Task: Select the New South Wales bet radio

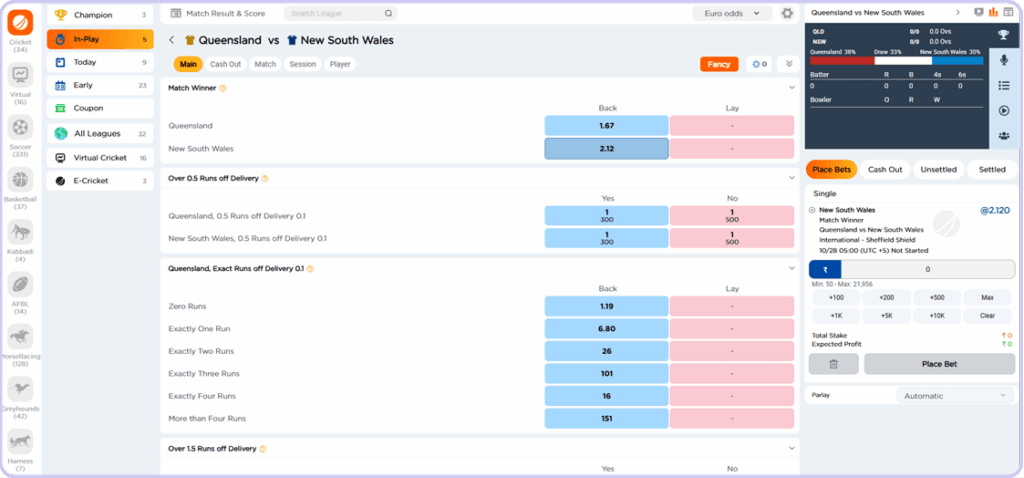Action: click(x=812, y=211)
